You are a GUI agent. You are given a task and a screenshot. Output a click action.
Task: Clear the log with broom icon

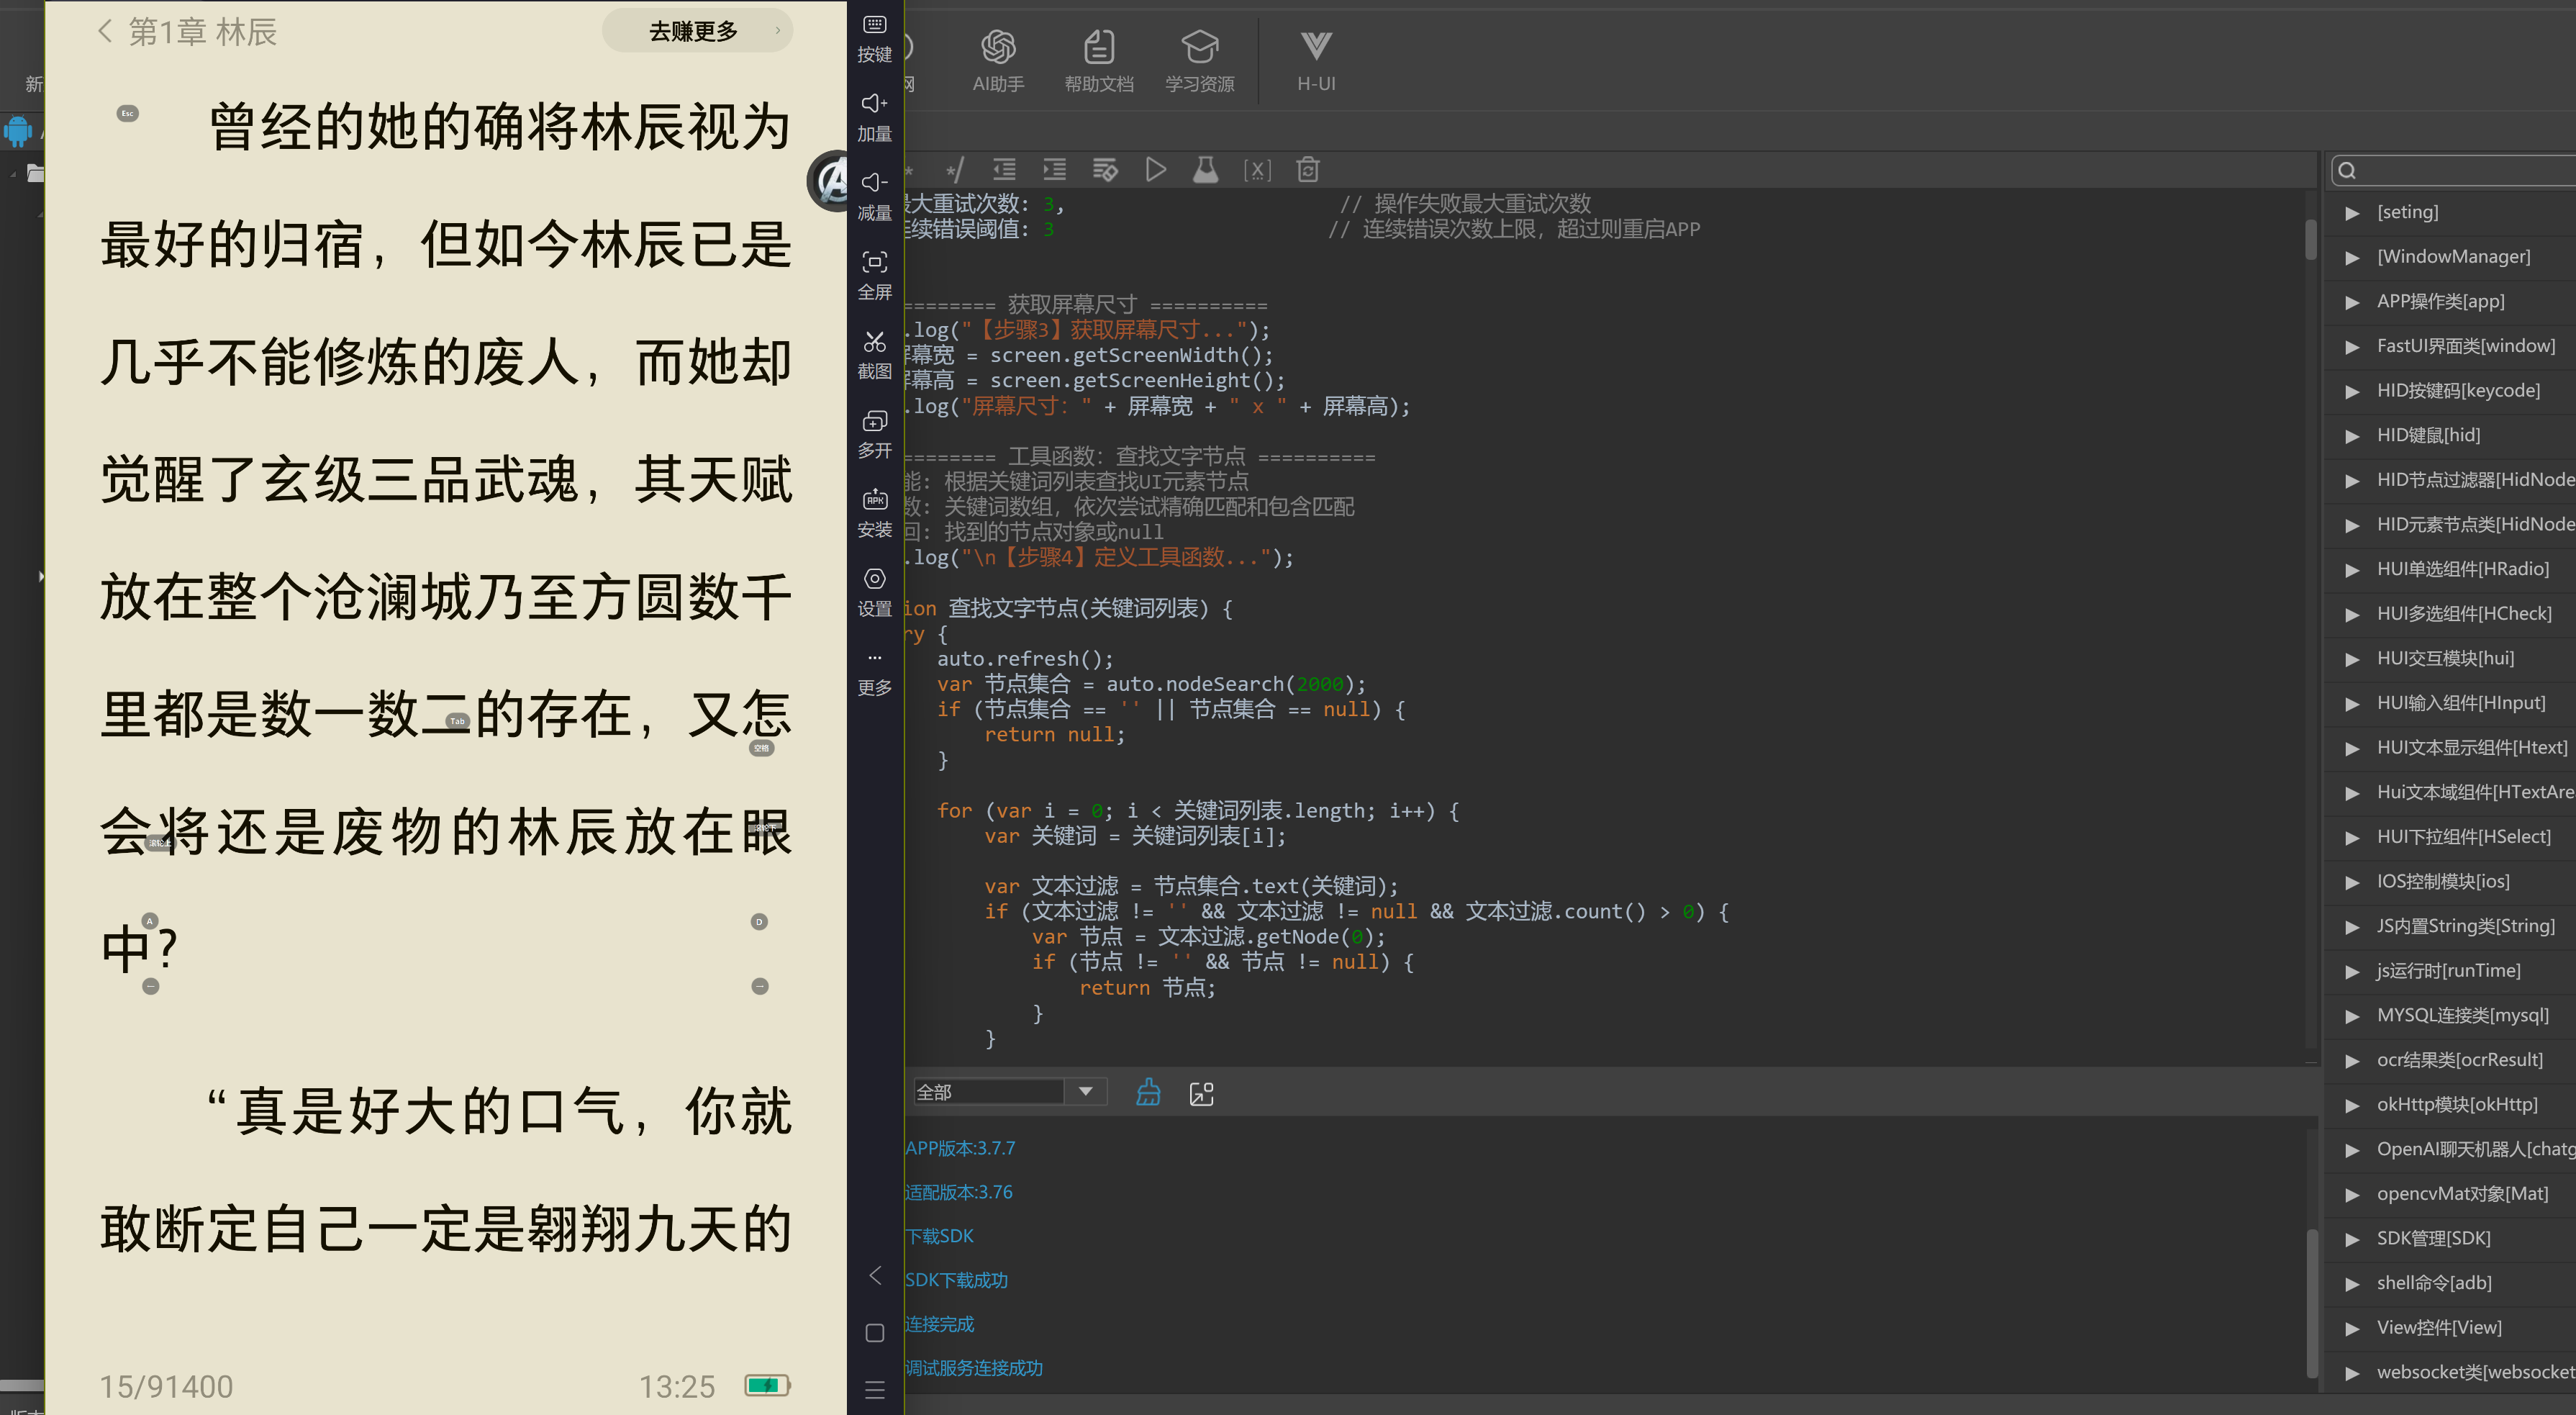(1148, 1092)
